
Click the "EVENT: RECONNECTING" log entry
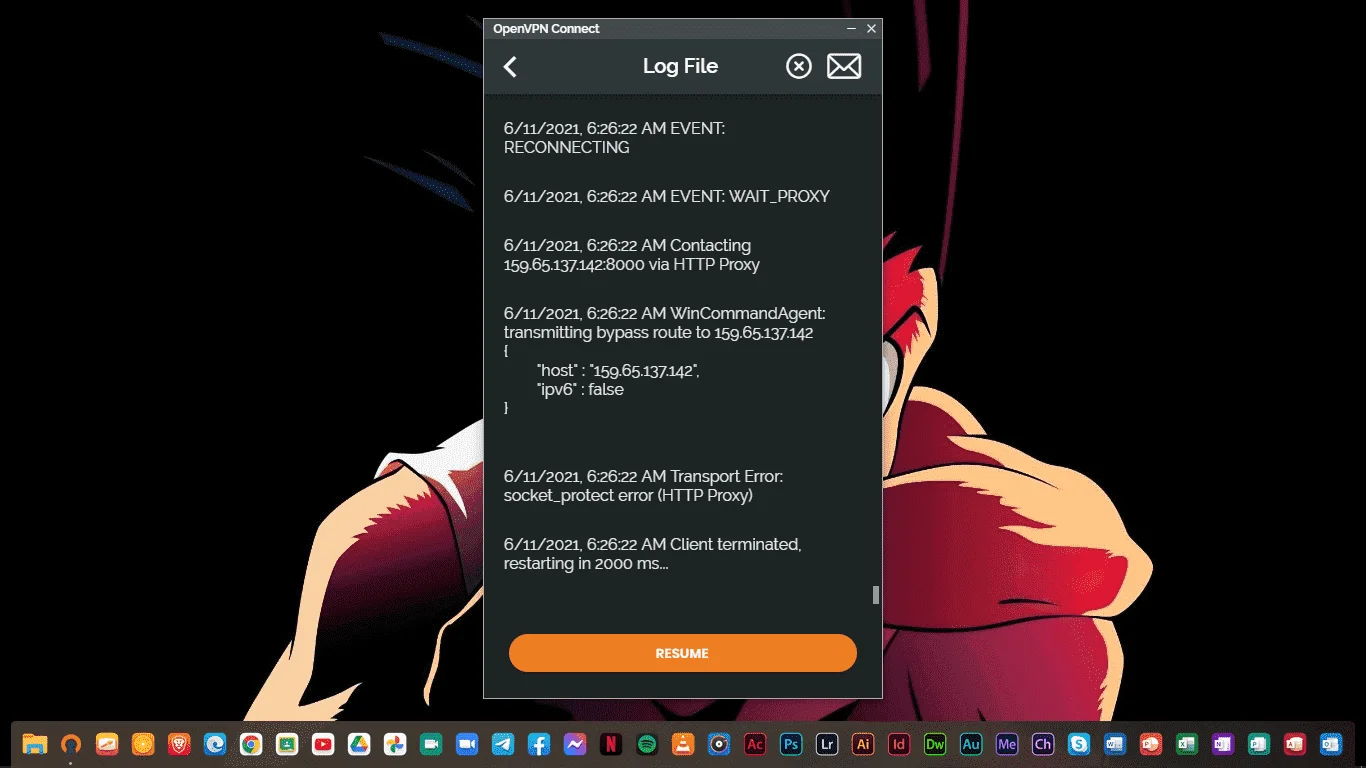[614, 138]
